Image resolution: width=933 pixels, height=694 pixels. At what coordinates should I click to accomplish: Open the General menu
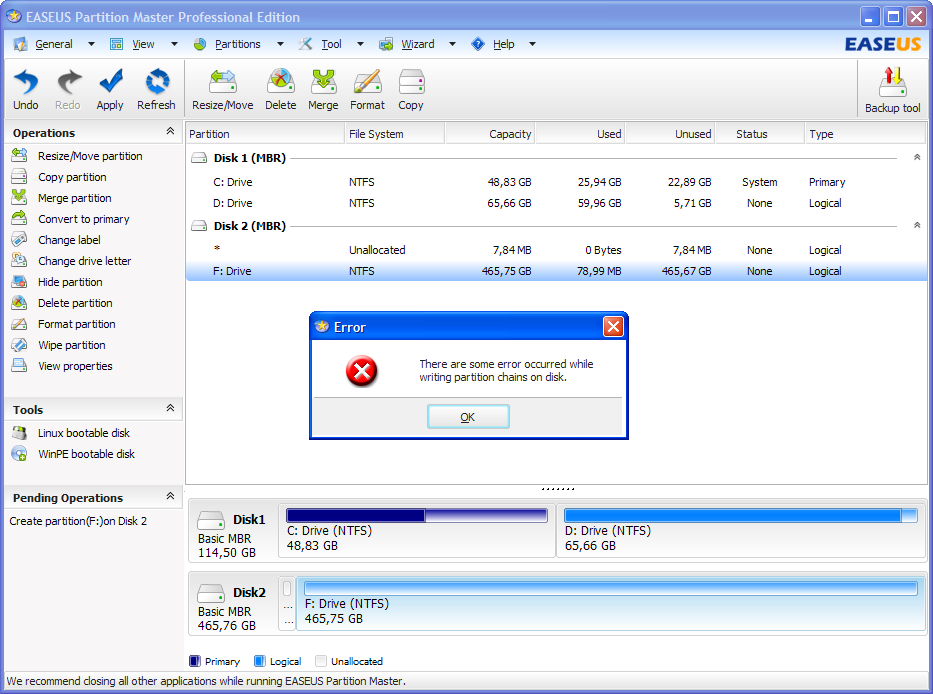54,44
